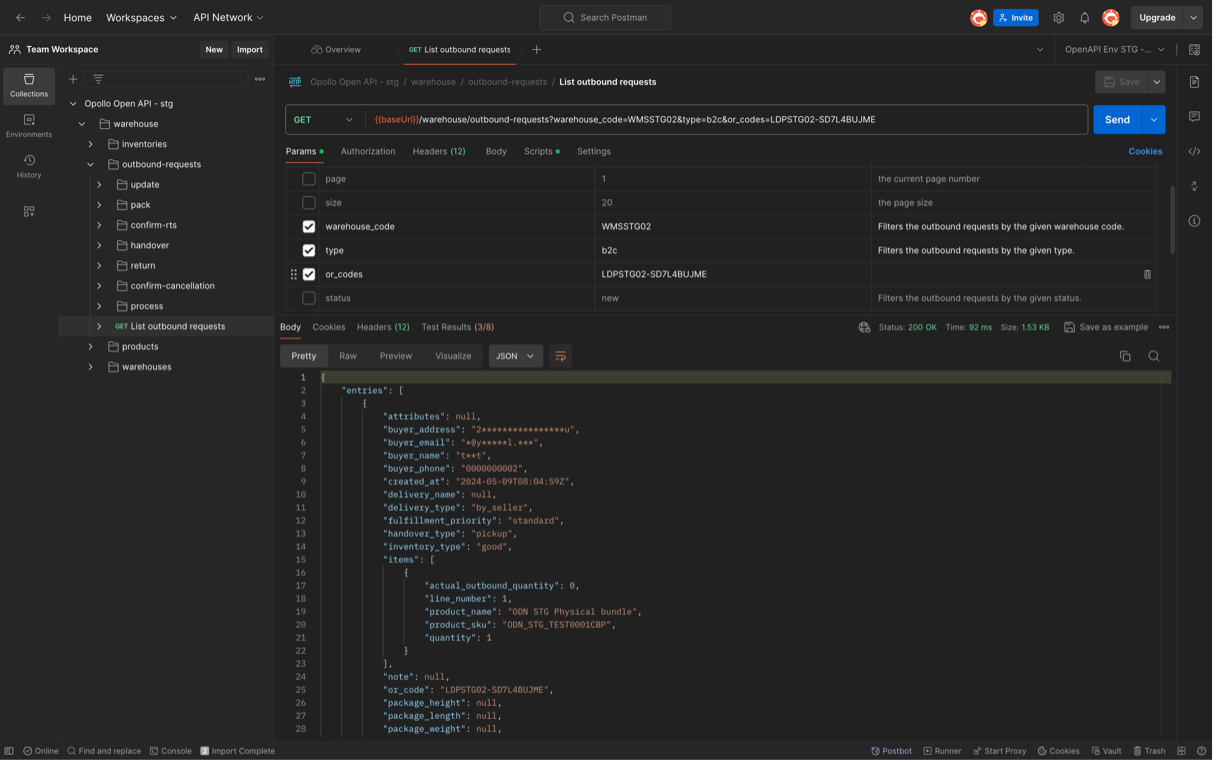Click Save as example
The width and height of the screenshot is (1216, 763).
(1109, 328)
